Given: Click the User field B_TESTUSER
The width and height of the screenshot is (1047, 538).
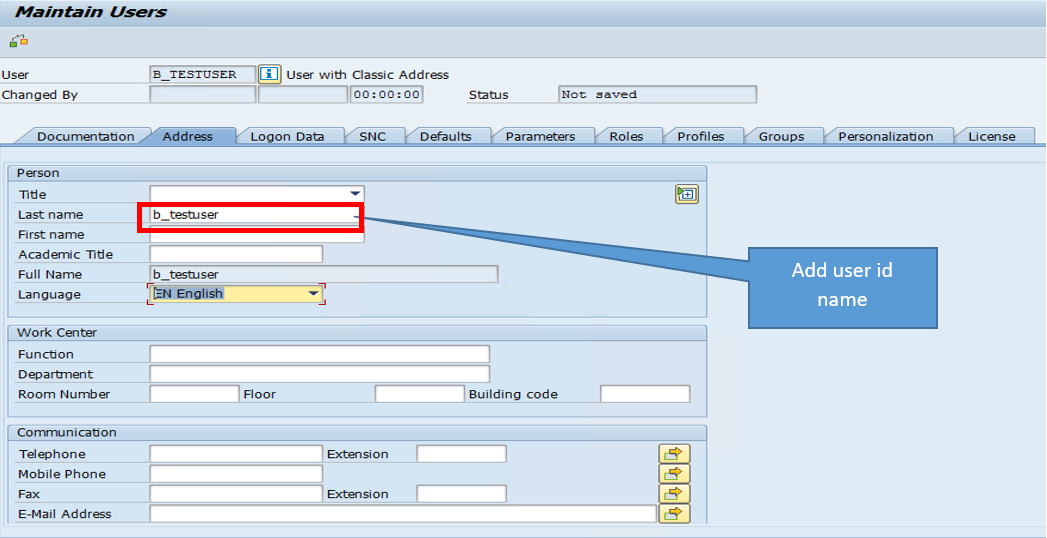Looking at the screenshot, I should click(203, 74).
